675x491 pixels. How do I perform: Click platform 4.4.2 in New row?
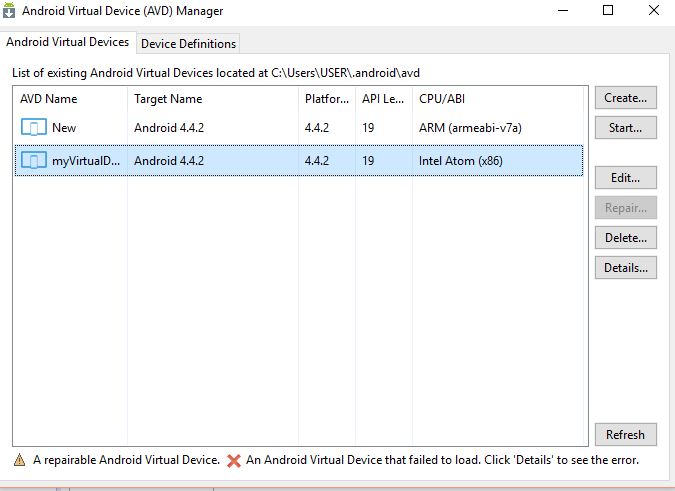tap(317, 128)
